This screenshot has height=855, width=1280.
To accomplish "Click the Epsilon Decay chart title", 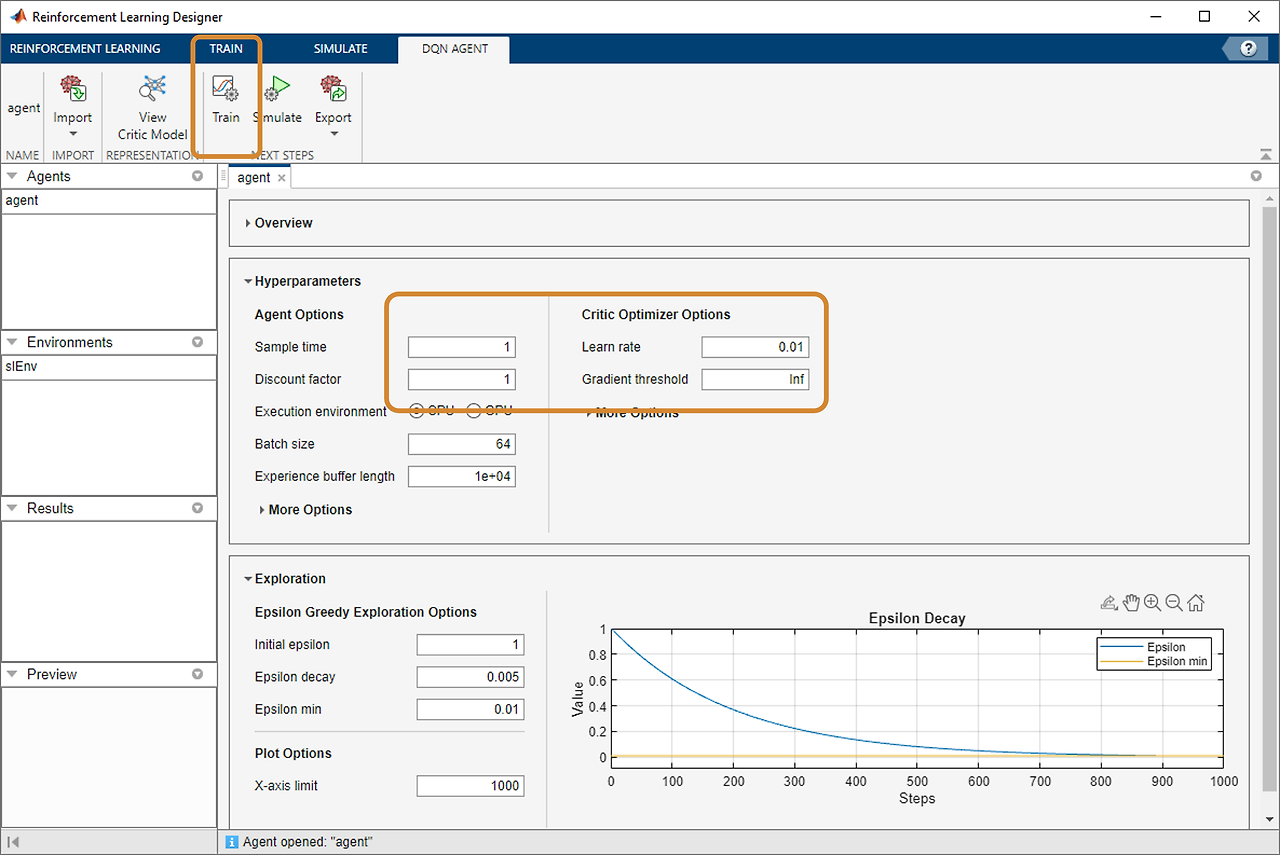I will click(917, 618).
